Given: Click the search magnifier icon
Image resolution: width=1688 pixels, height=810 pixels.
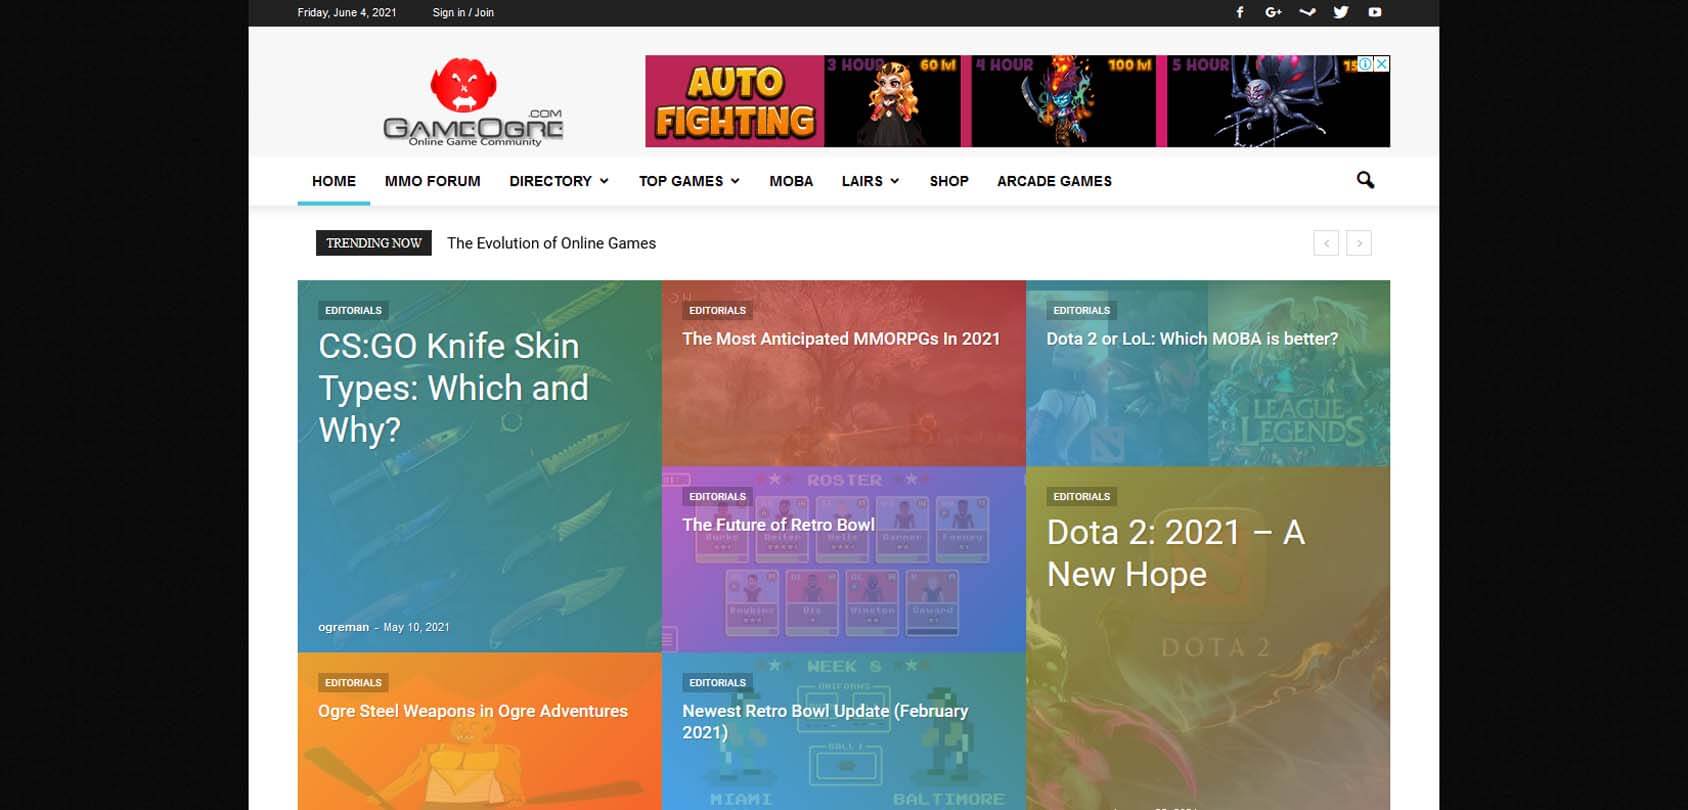Looking at the screenshot, I should coord(1365,180).
